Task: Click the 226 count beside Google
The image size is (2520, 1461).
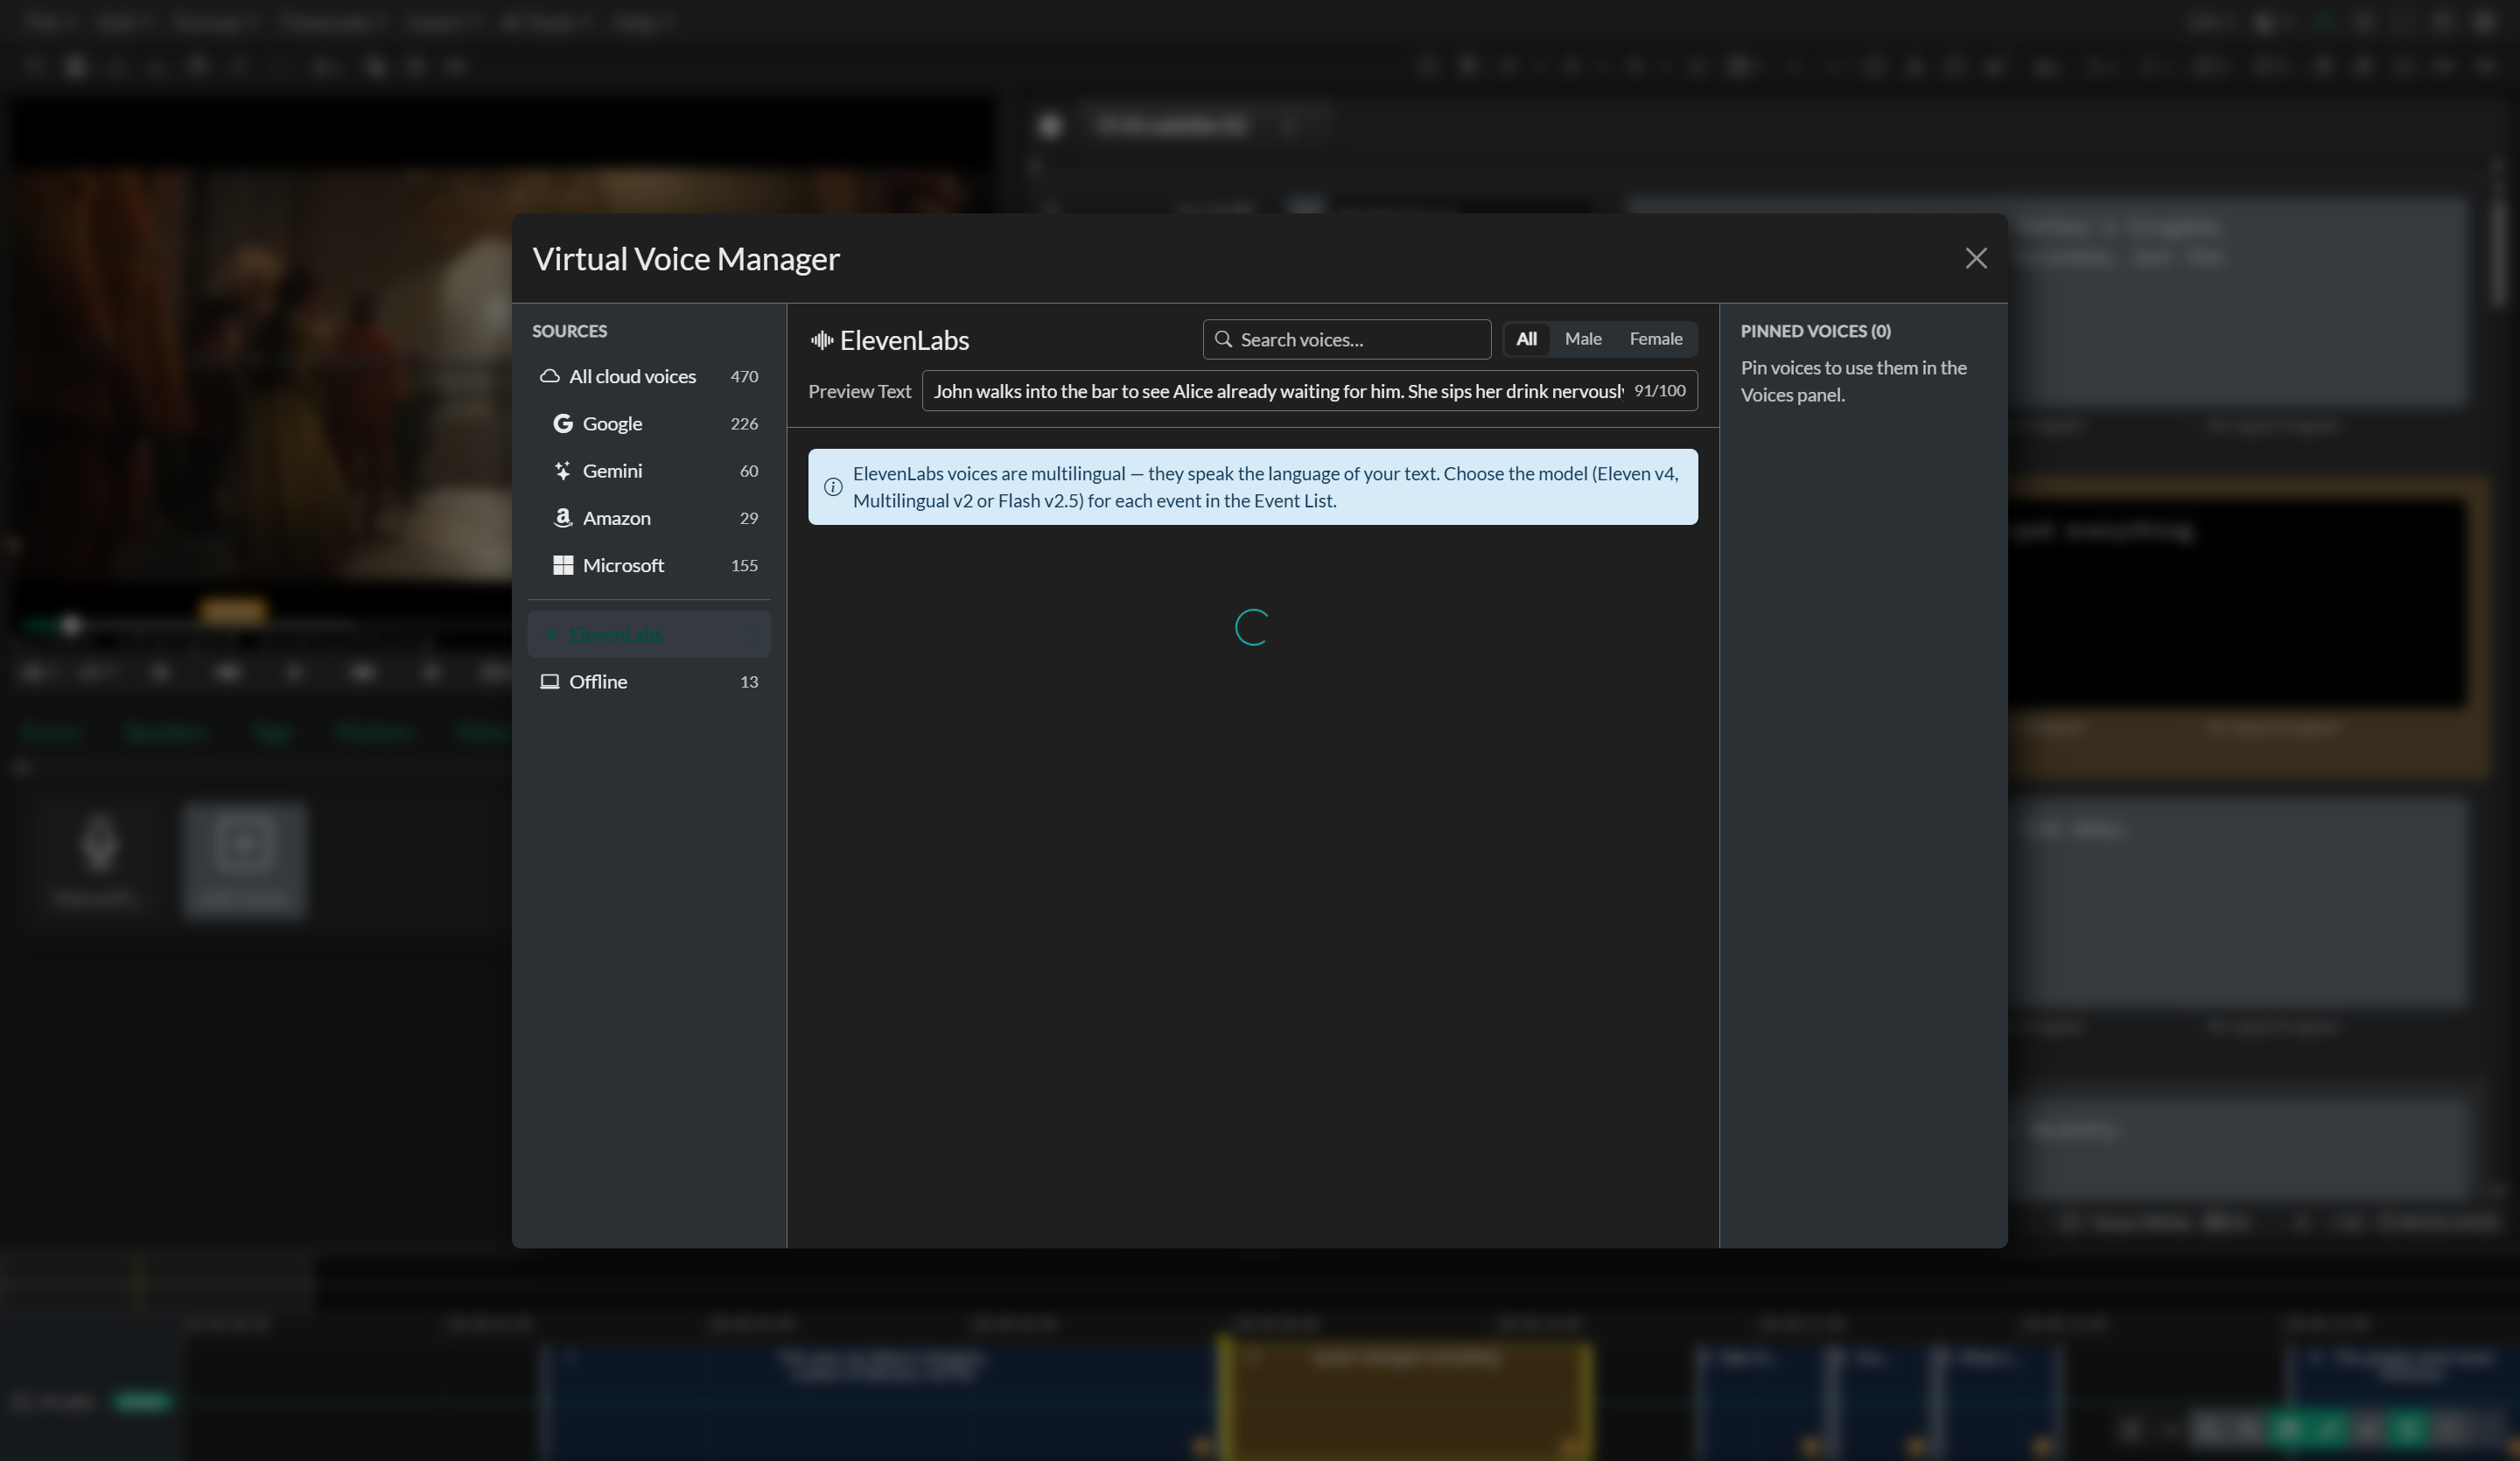Action: point(744,424)
